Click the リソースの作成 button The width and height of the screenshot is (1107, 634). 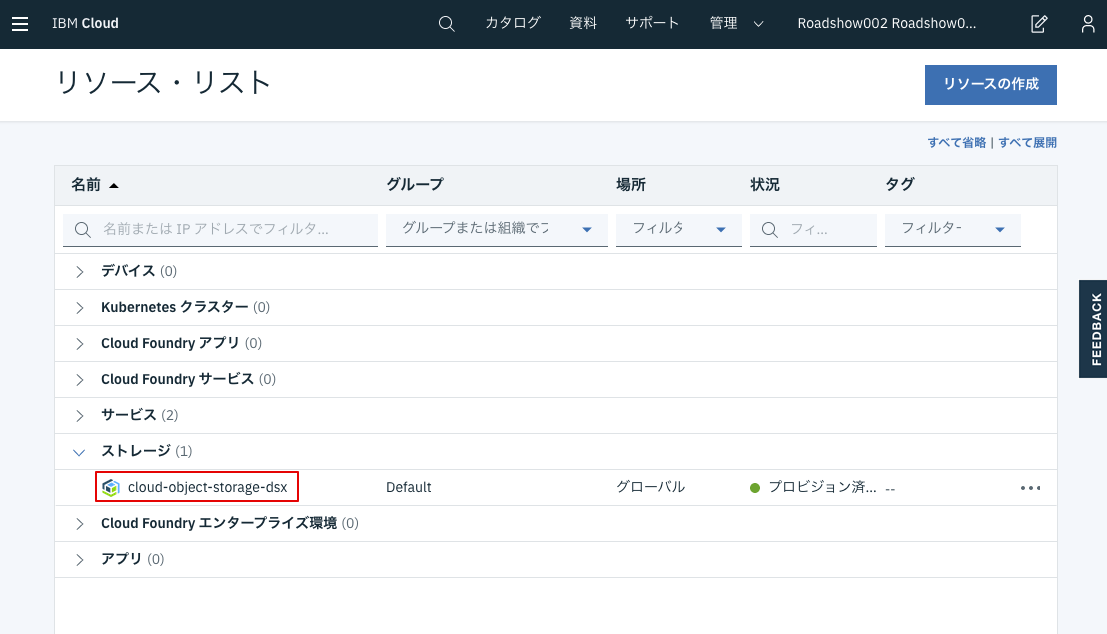click(991, 85)
